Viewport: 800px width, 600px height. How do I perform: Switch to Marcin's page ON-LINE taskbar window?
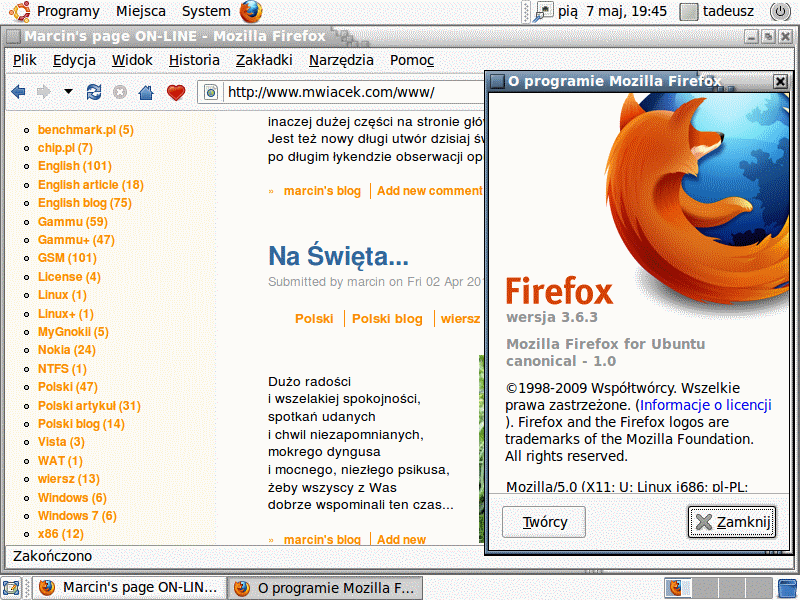coord(128,588)
